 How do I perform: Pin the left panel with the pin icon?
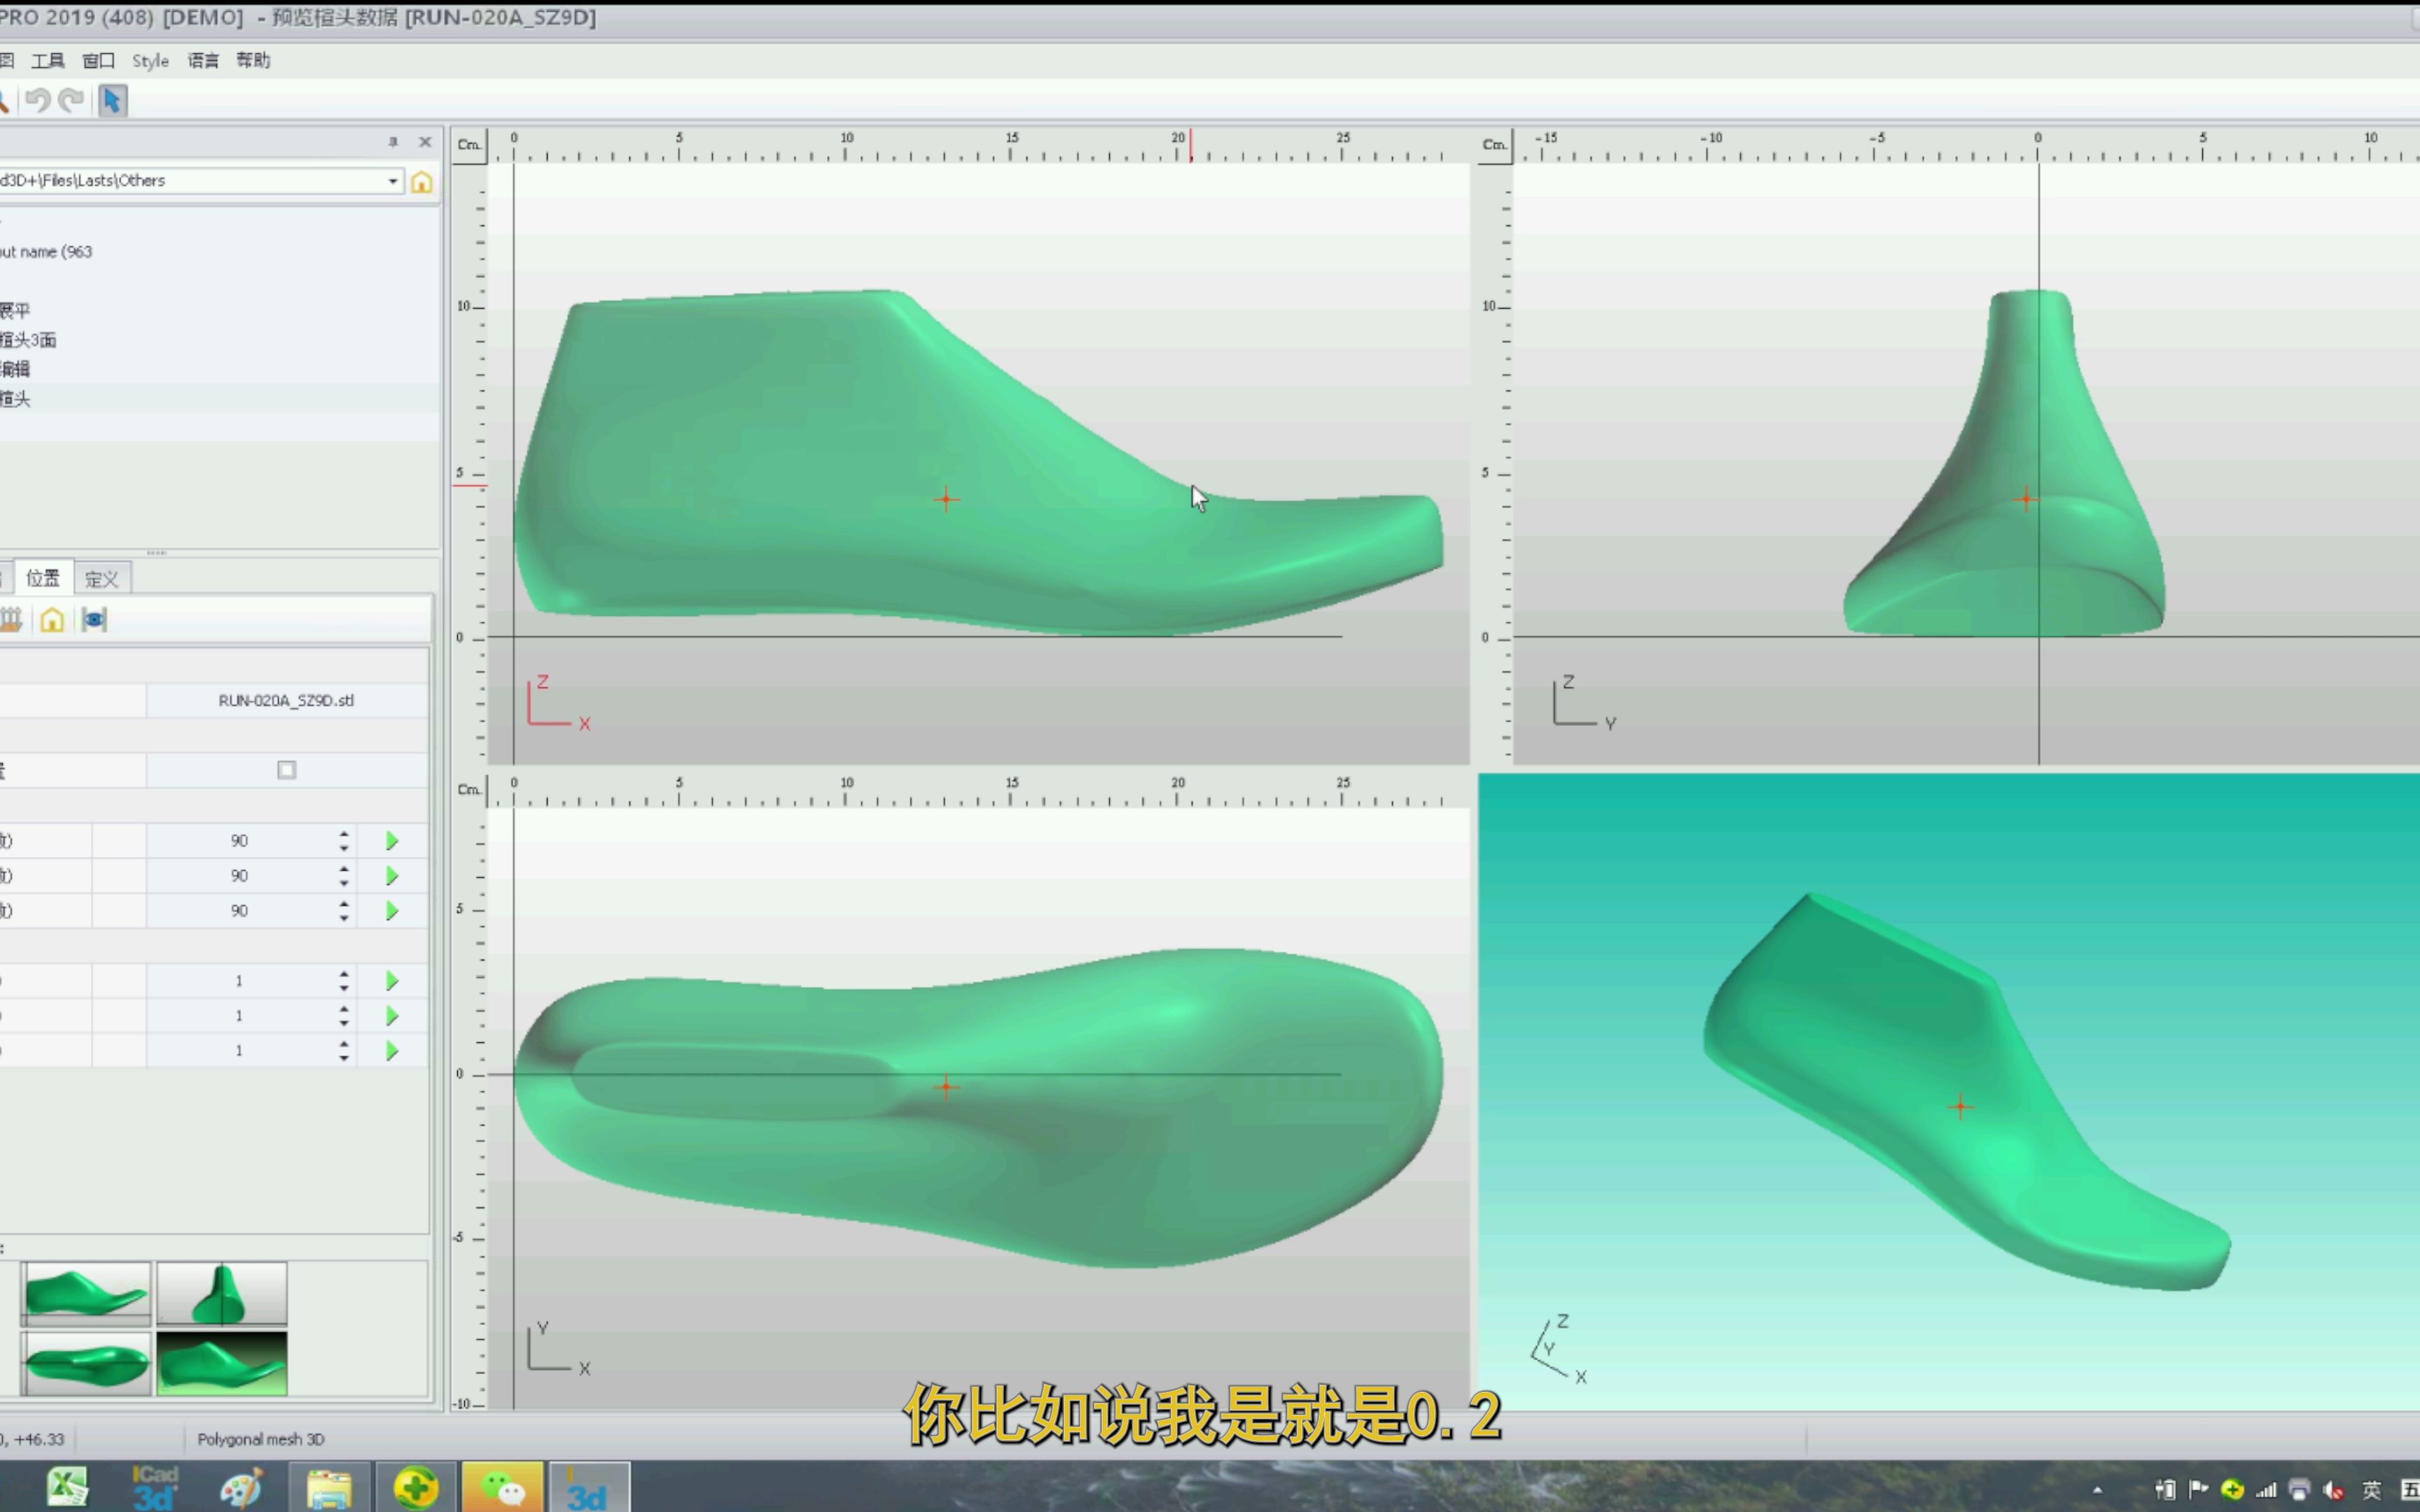(393, 142)
